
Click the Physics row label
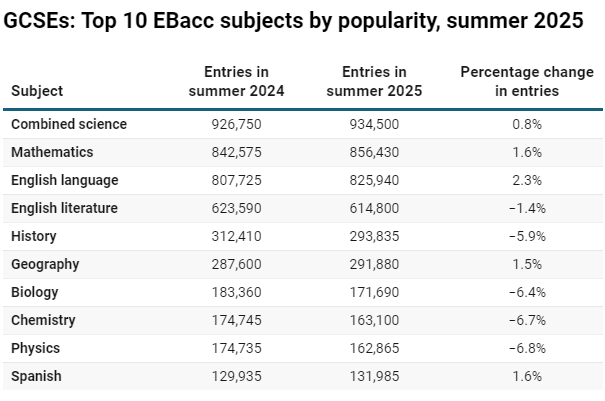pyautogui.click(x=35, y=348)
